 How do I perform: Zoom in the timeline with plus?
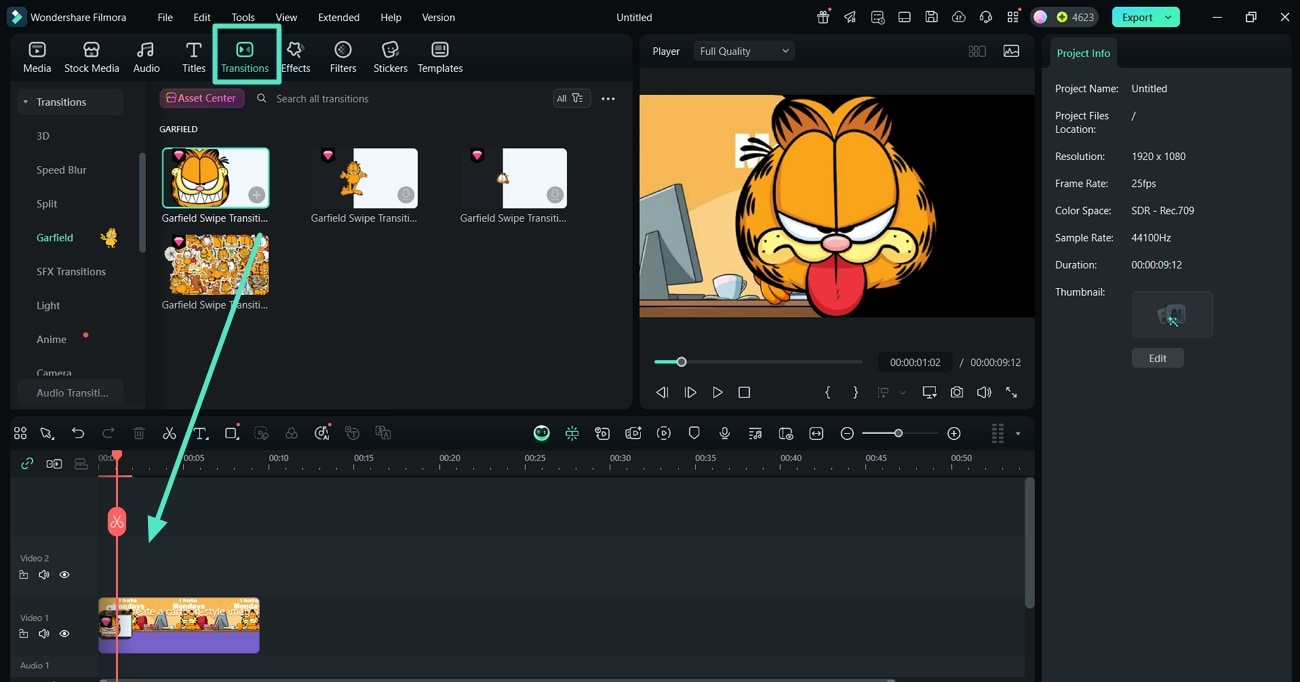(954, 433)
